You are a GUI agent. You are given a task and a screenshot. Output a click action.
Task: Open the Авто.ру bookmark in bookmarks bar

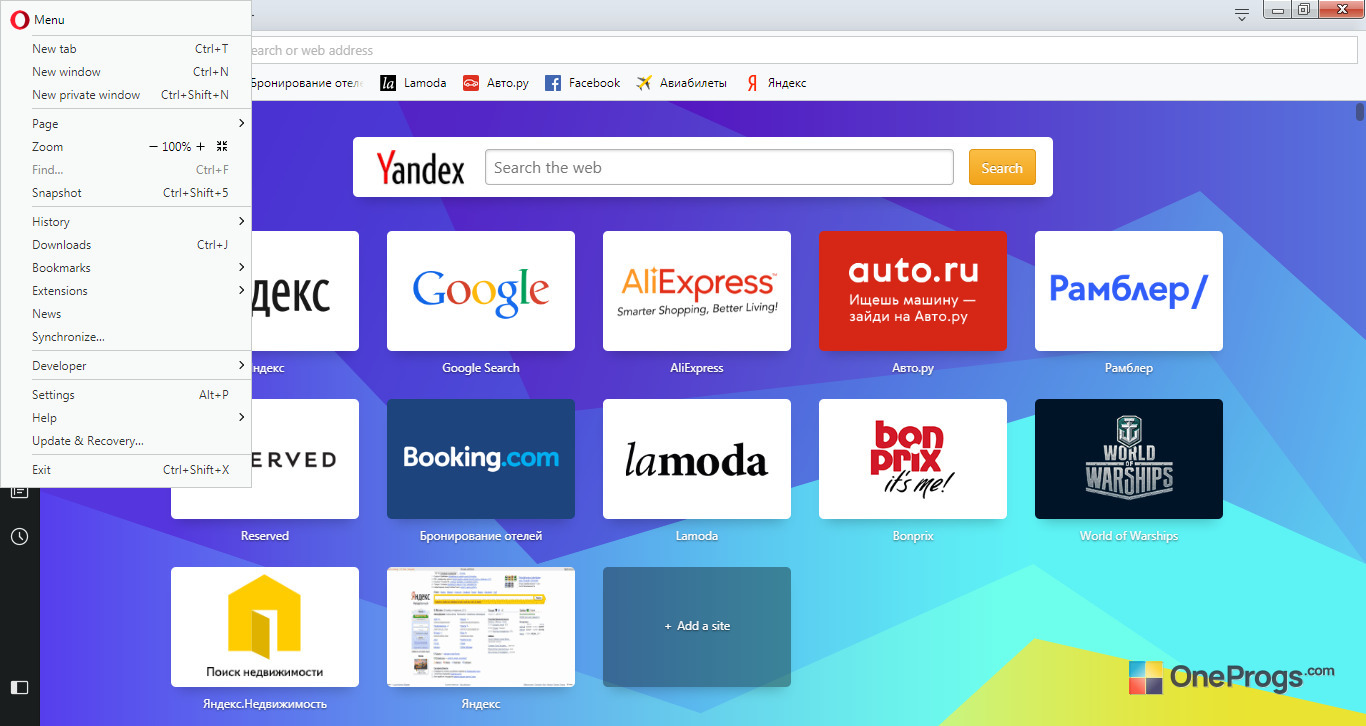point(496,83)
